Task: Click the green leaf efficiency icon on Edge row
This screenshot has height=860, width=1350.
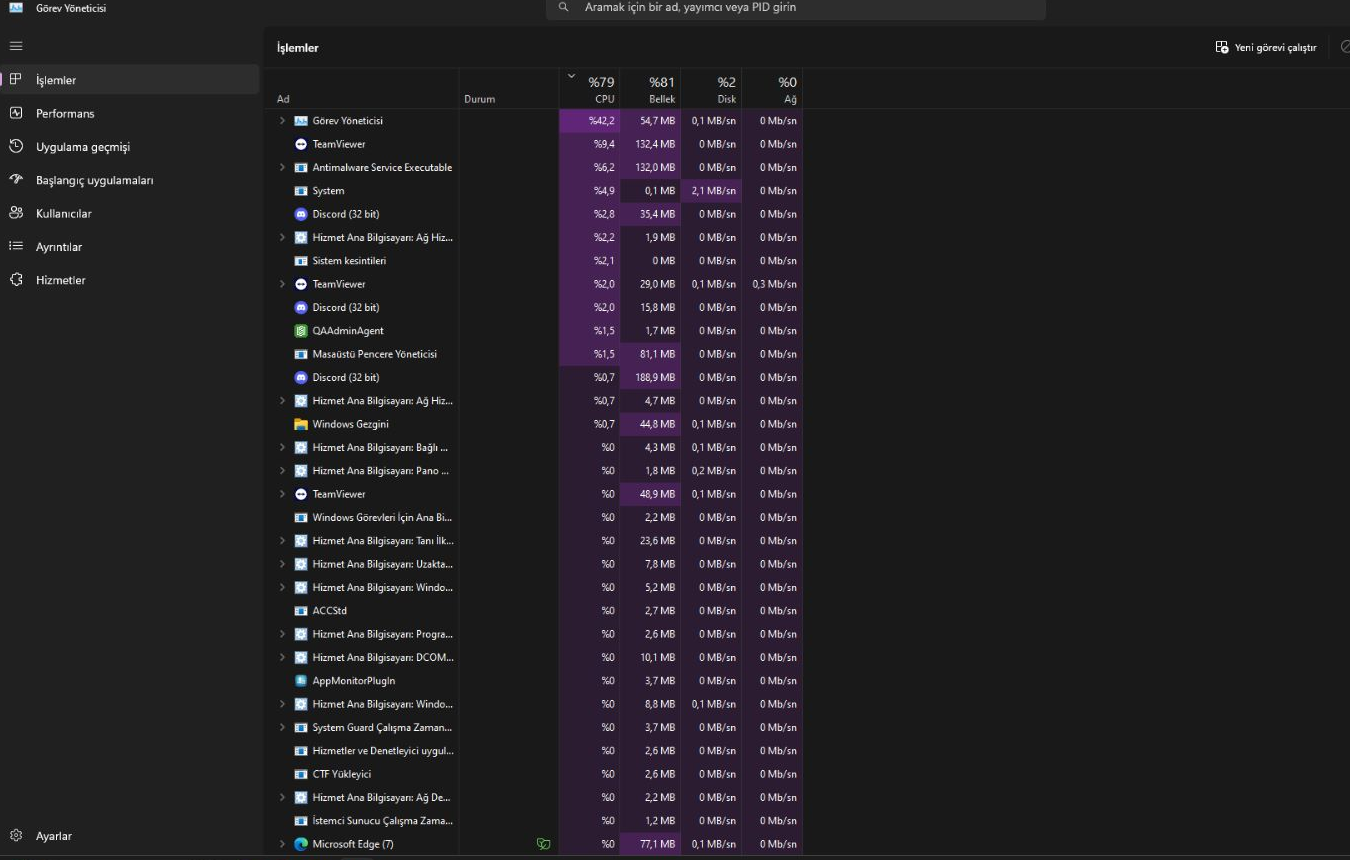Action: tap(543, 844)
